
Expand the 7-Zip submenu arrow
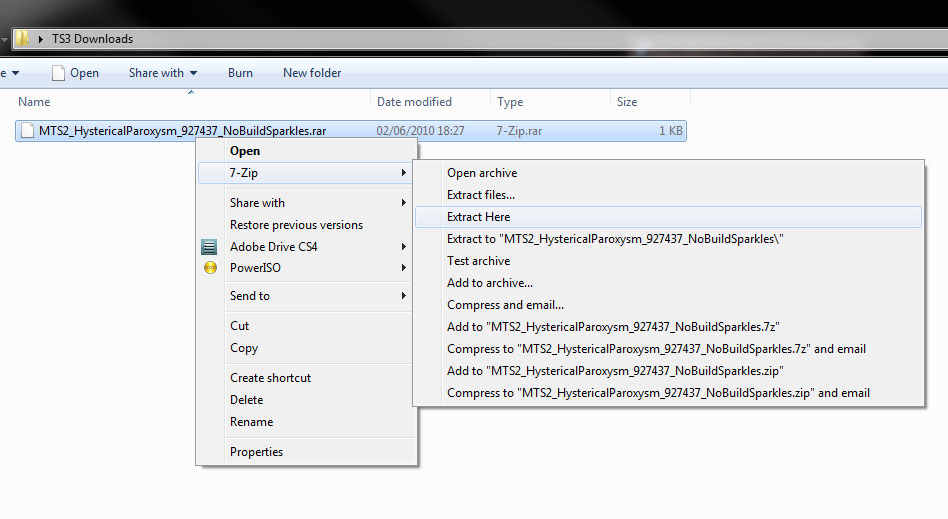coord(403,173)
